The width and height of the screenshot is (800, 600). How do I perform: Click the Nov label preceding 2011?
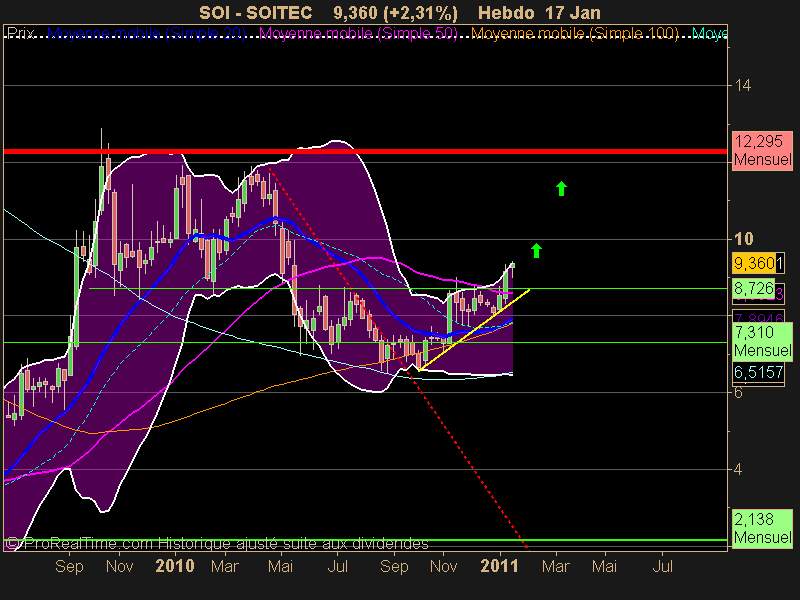click(443, 566)
